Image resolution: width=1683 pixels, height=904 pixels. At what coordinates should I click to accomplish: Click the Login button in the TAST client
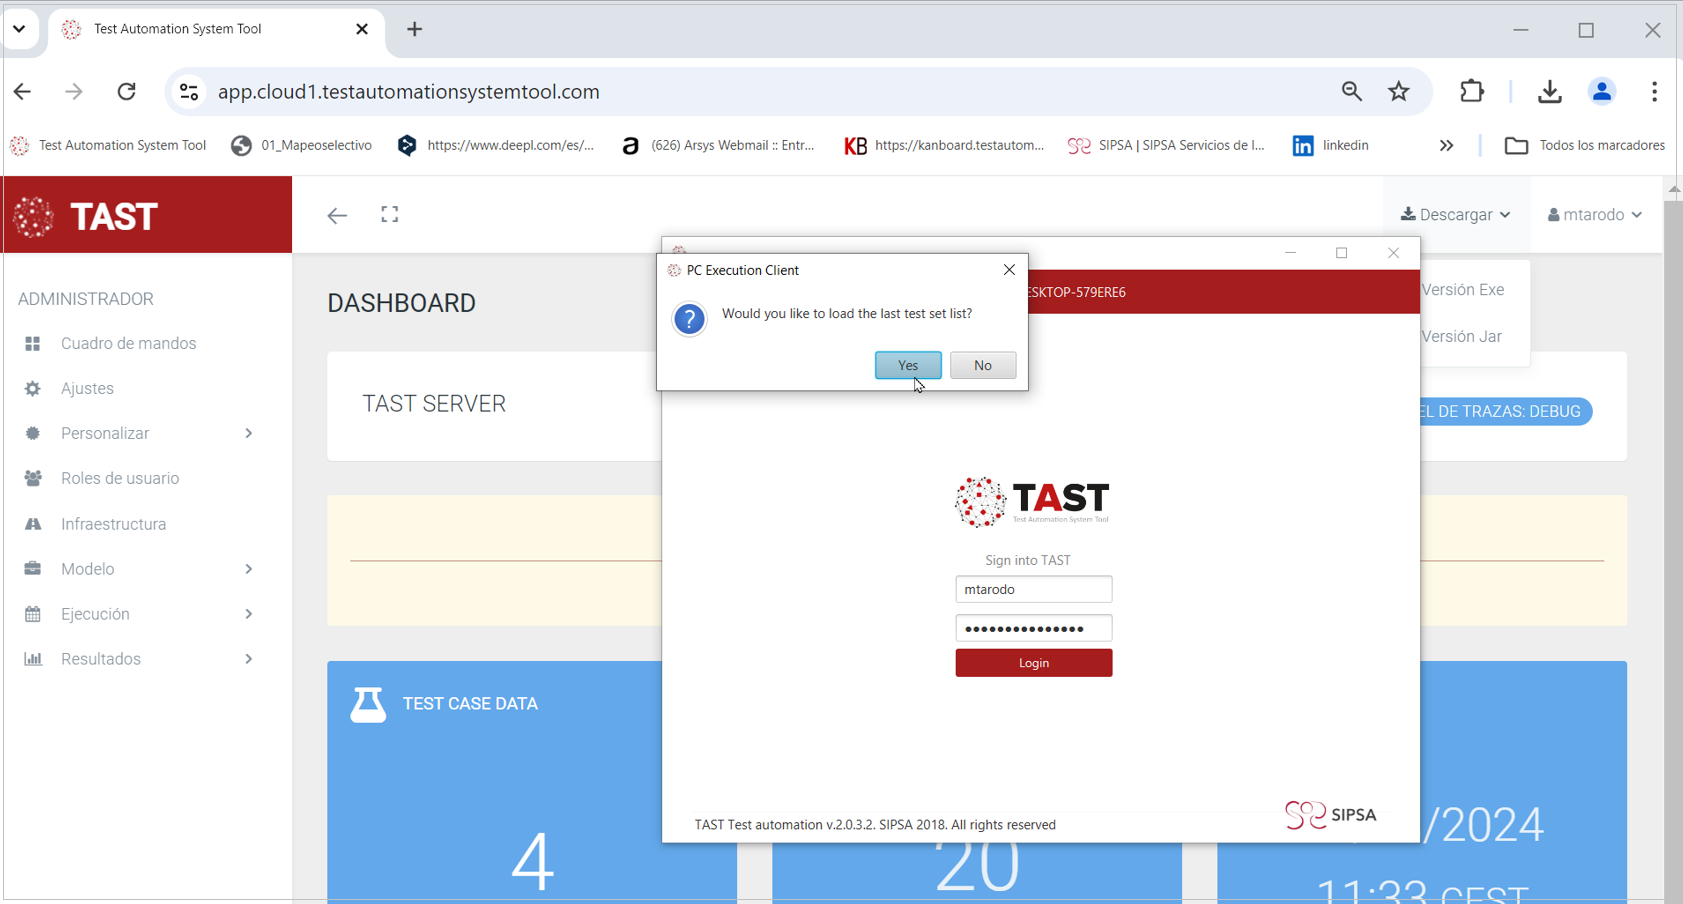(1033, 662)
